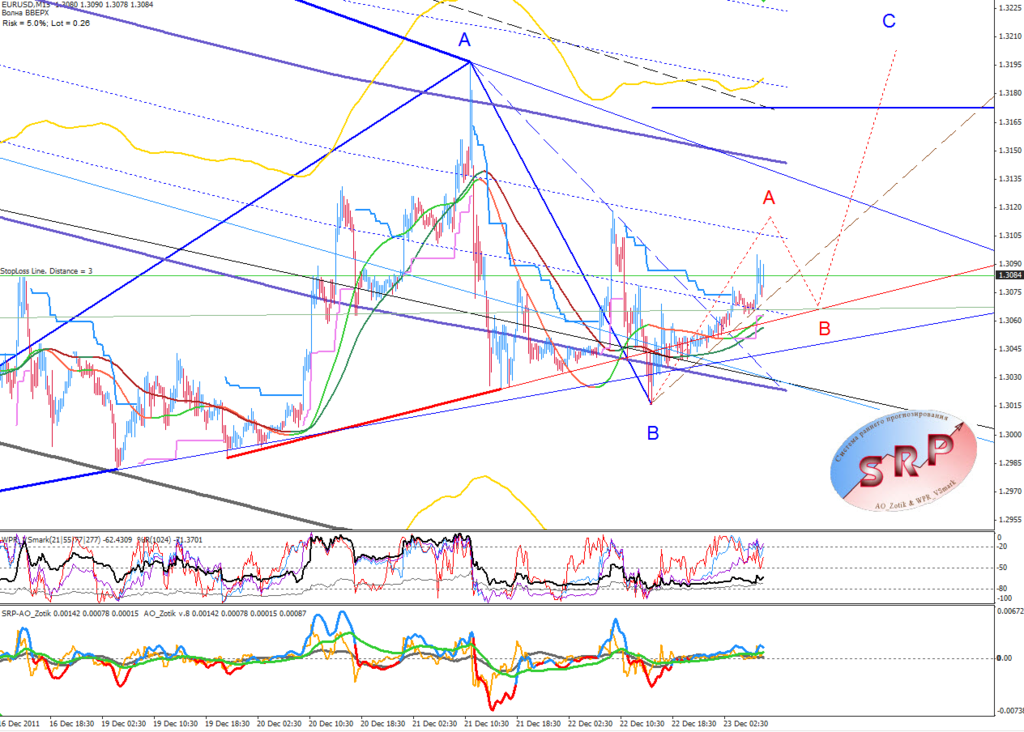
Task: Click the 0.00 level on AO scale
Action: tap(1004, 658)
